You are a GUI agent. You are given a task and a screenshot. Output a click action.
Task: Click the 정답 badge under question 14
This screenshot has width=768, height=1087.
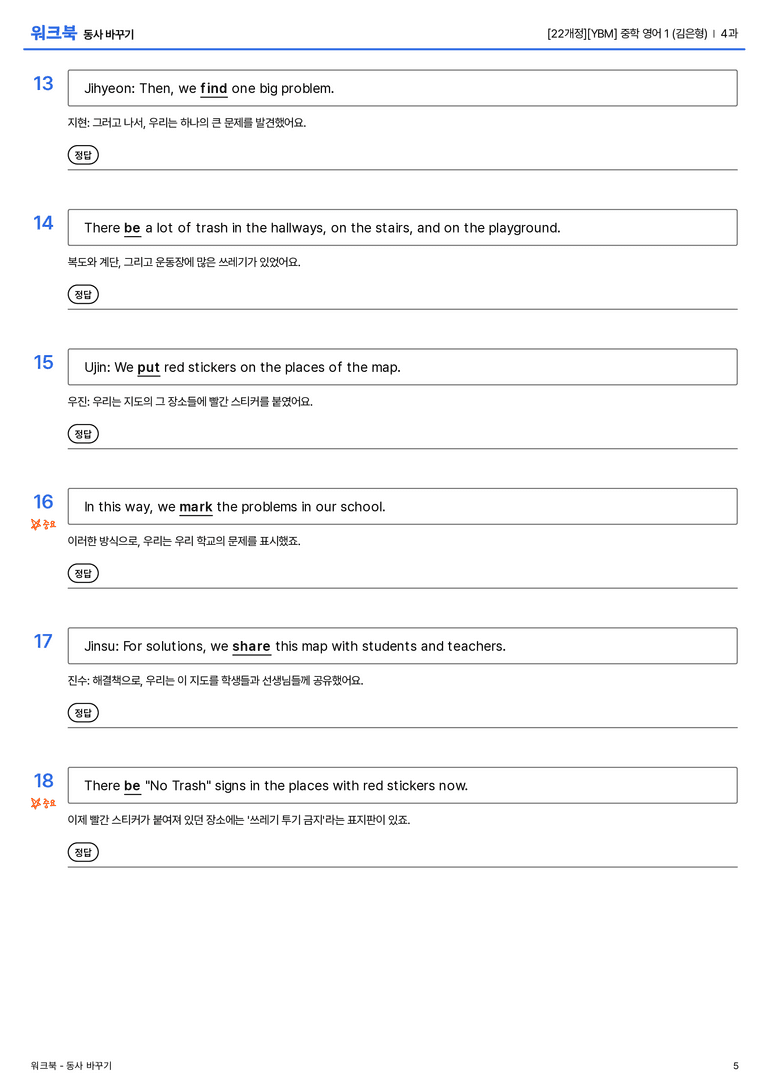click(x=83, y=294)
